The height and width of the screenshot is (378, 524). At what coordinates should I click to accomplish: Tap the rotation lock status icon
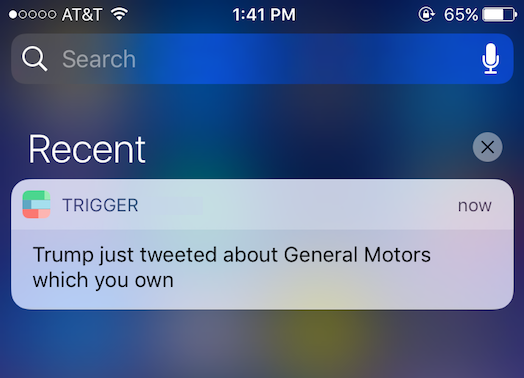coord(426,14)
